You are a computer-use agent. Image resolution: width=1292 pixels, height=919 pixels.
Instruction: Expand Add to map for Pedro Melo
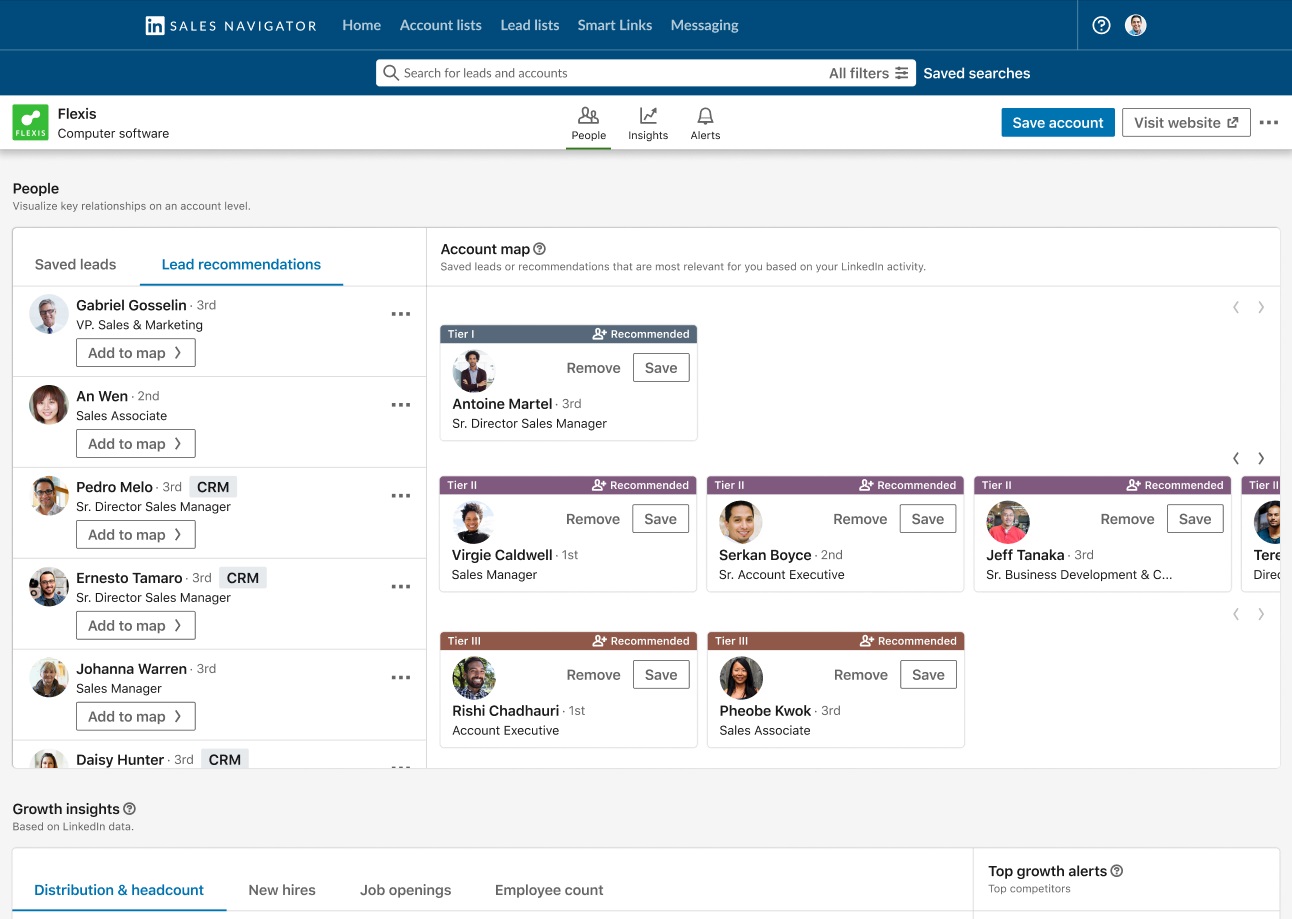(x=136, y=535)
